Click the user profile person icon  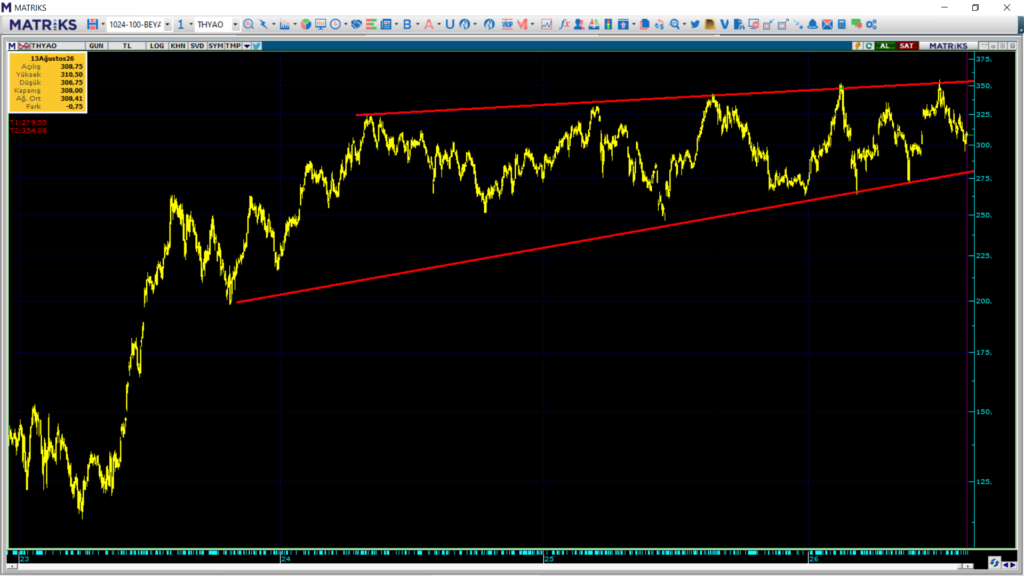pyautogui.click(x=579, y=24)
